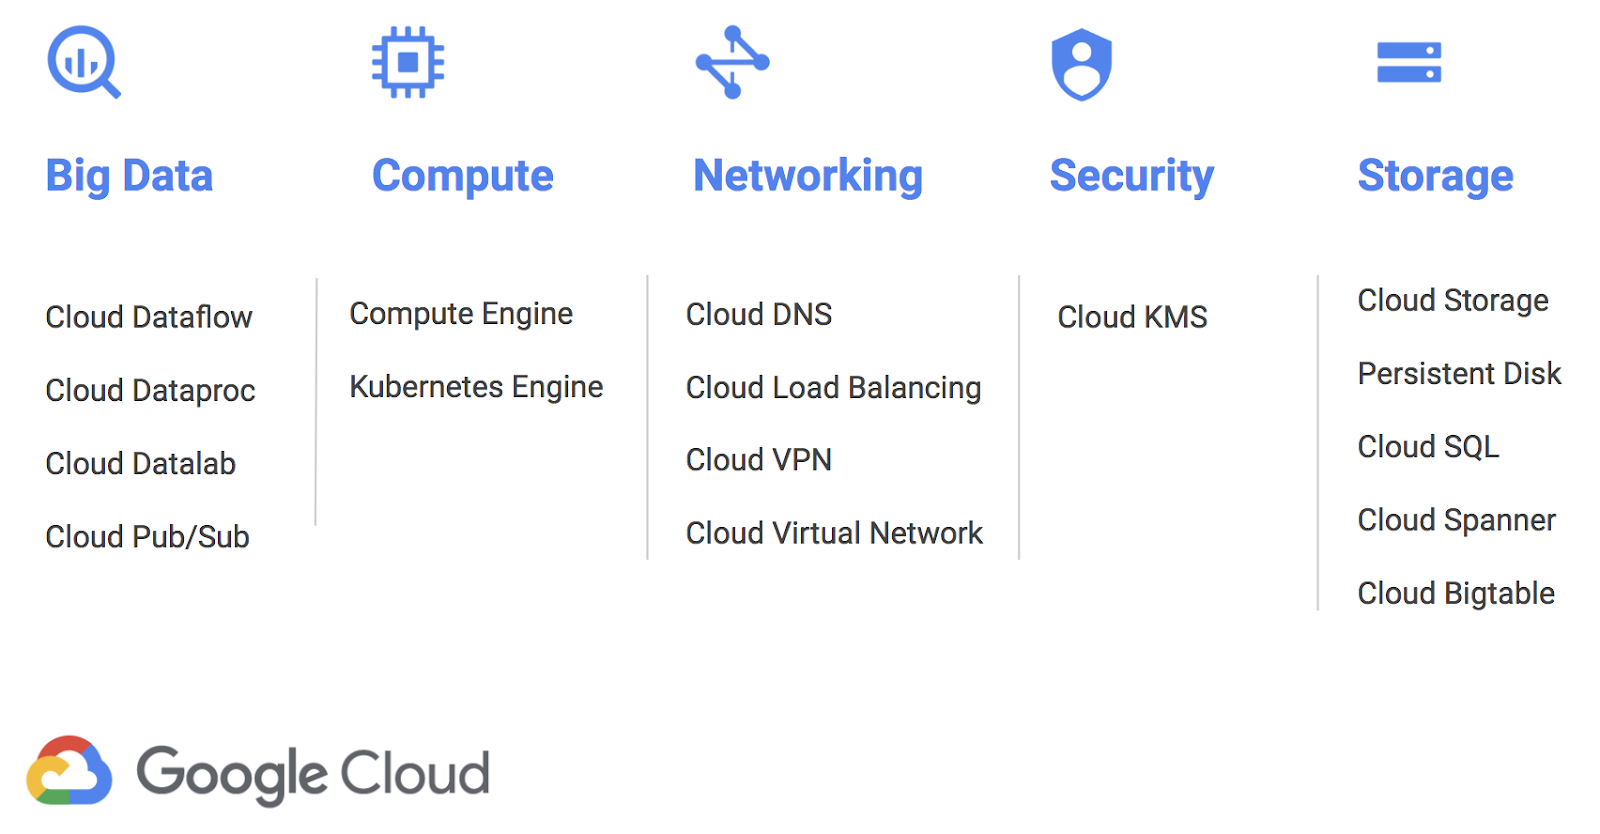Screen dimensions: 1600x834
Task: Click the Security shield icon
Action: pyautogui.click(x=1081, y=64)
